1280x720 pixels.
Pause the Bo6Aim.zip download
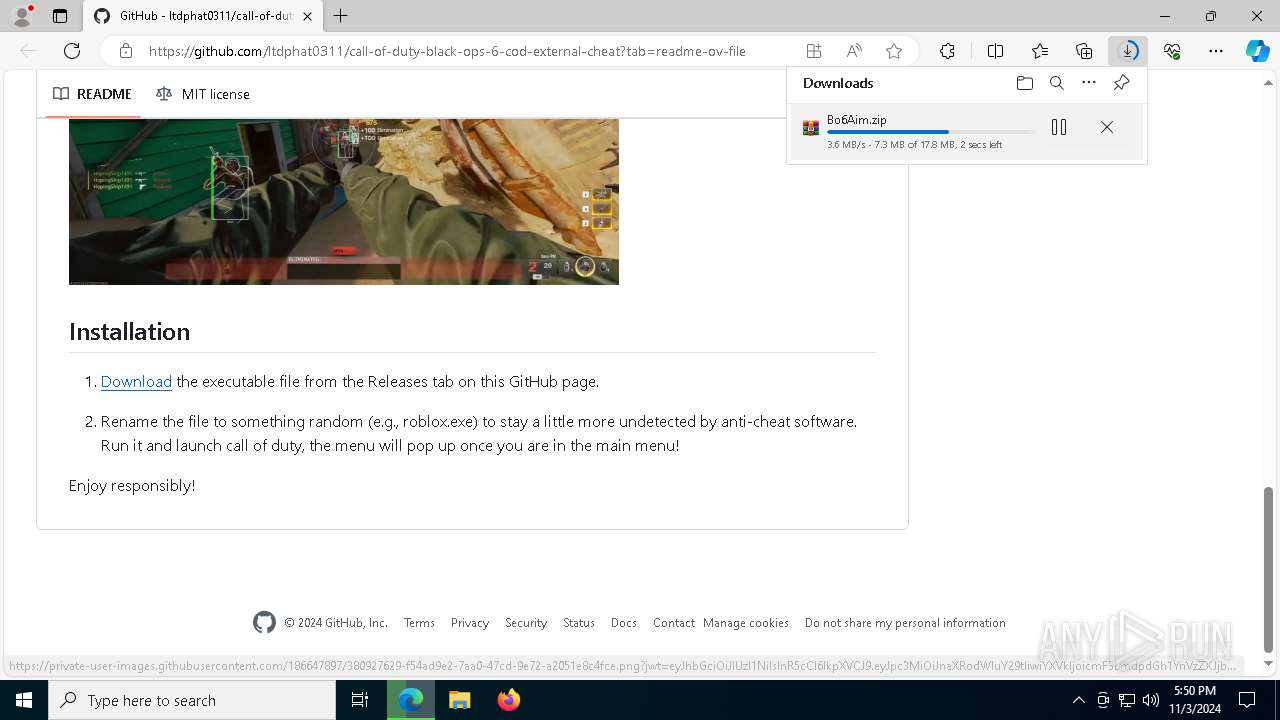point(1059,127)
